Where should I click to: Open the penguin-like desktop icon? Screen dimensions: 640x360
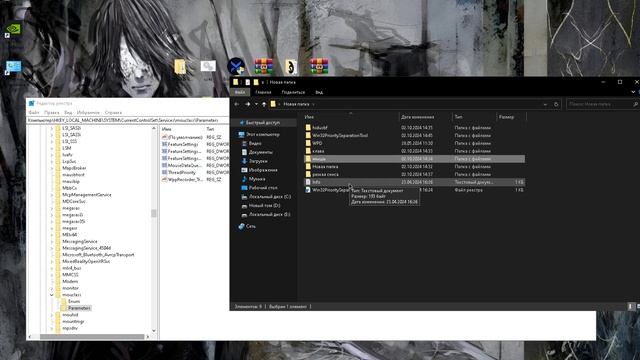(x=291, y=67)
